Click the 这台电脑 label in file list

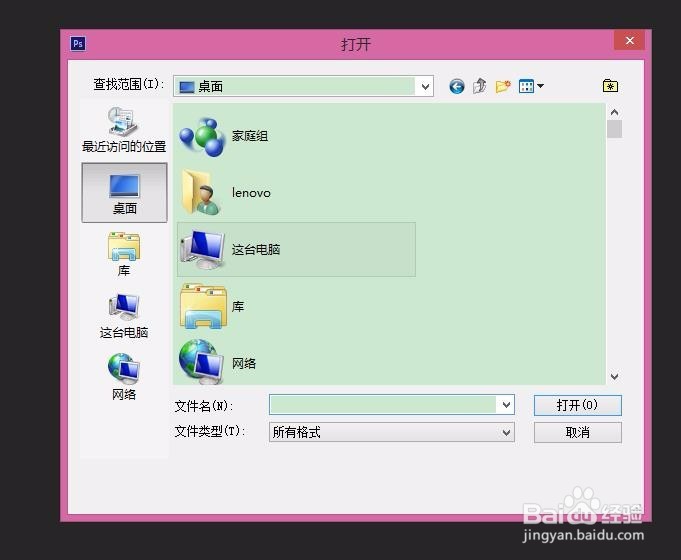point(256,249)
